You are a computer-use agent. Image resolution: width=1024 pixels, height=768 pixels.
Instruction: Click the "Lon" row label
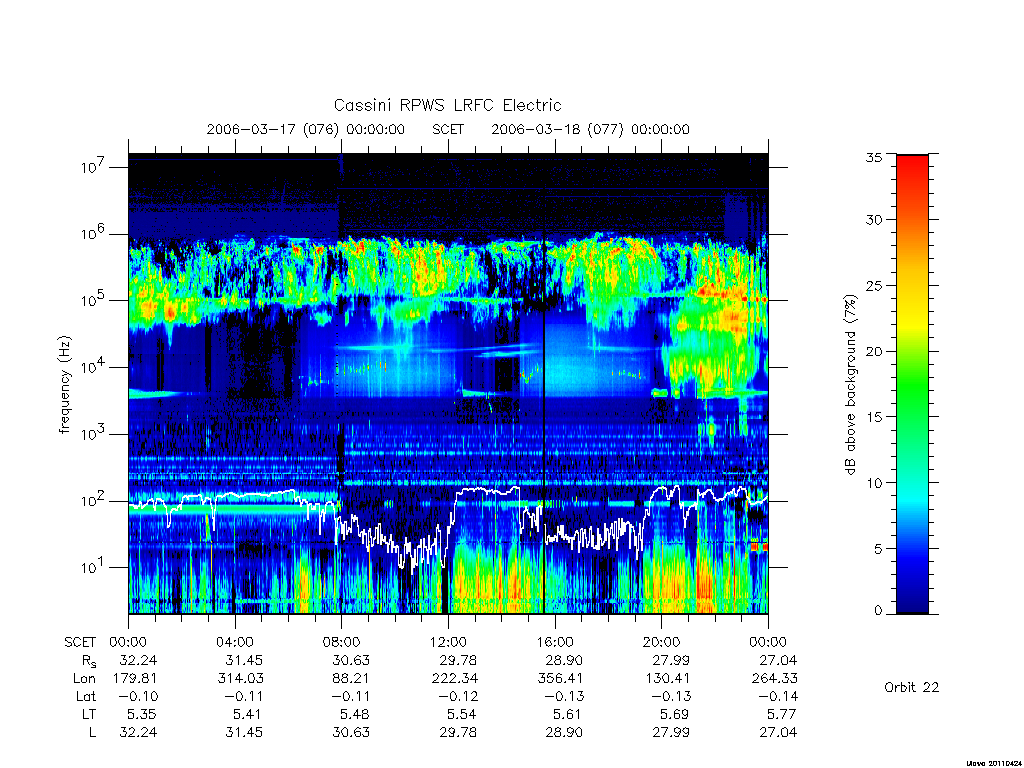pos(84,679)
